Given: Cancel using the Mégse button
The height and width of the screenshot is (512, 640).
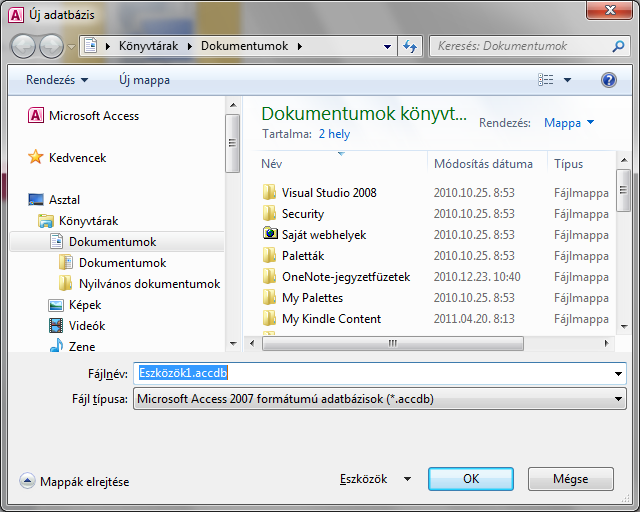Looking at the screenshot, I should tap(571, 479).
